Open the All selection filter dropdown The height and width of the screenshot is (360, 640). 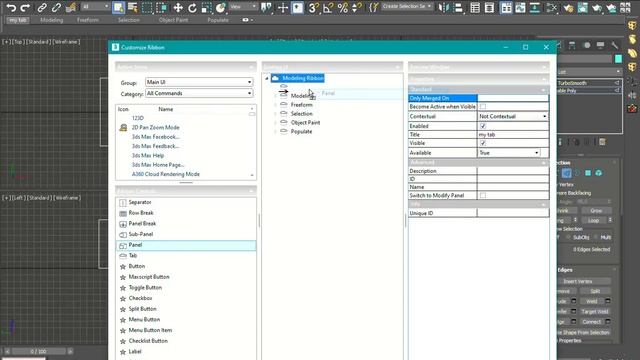[x=95, y=7]
